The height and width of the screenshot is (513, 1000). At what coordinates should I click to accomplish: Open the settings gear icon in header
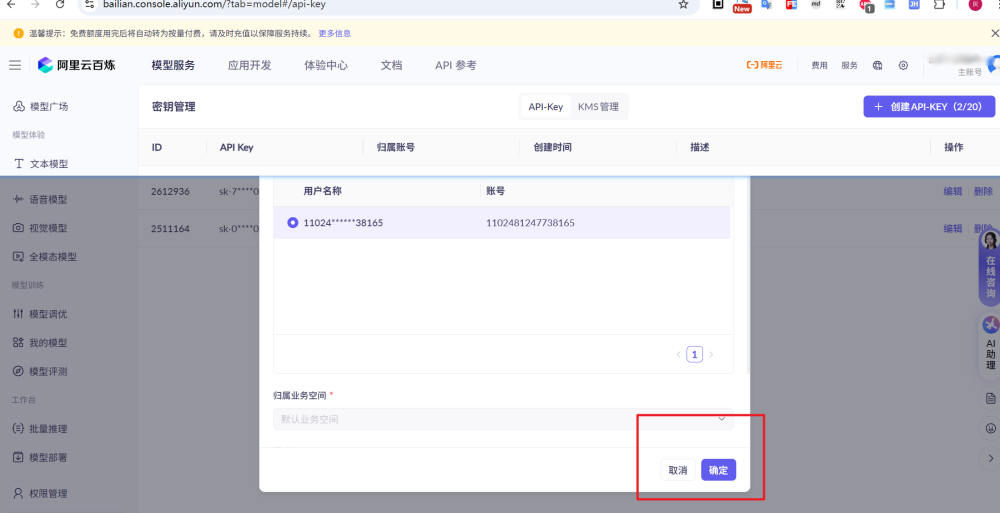903,65
